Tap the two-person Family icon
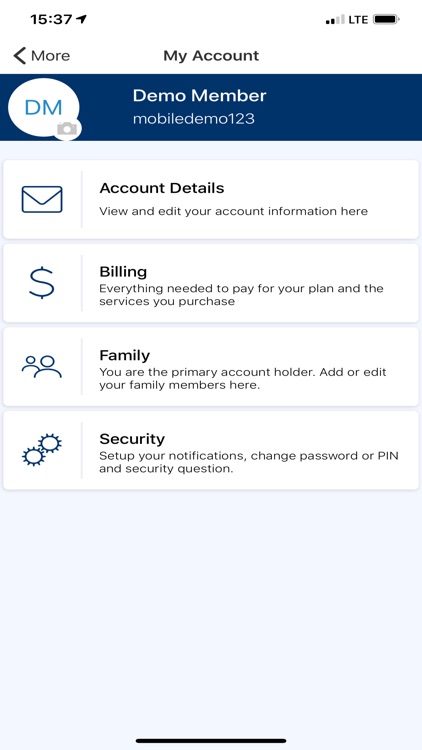The image size is (422, 750). [42, 367]
